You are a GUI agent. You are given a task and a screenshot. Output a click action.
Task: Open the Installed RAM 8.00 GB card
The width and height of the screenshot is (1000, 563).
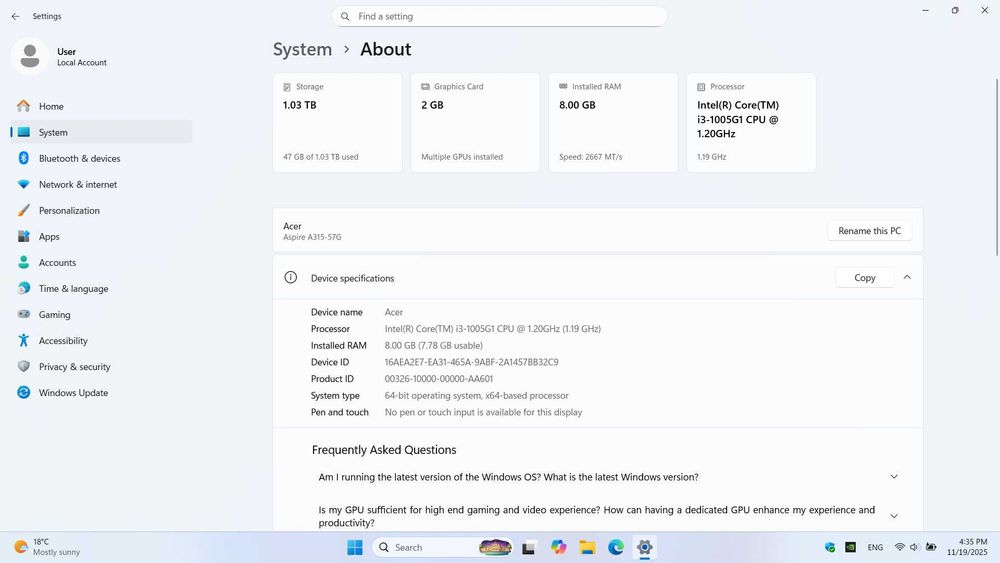click(x=614, y=122)
